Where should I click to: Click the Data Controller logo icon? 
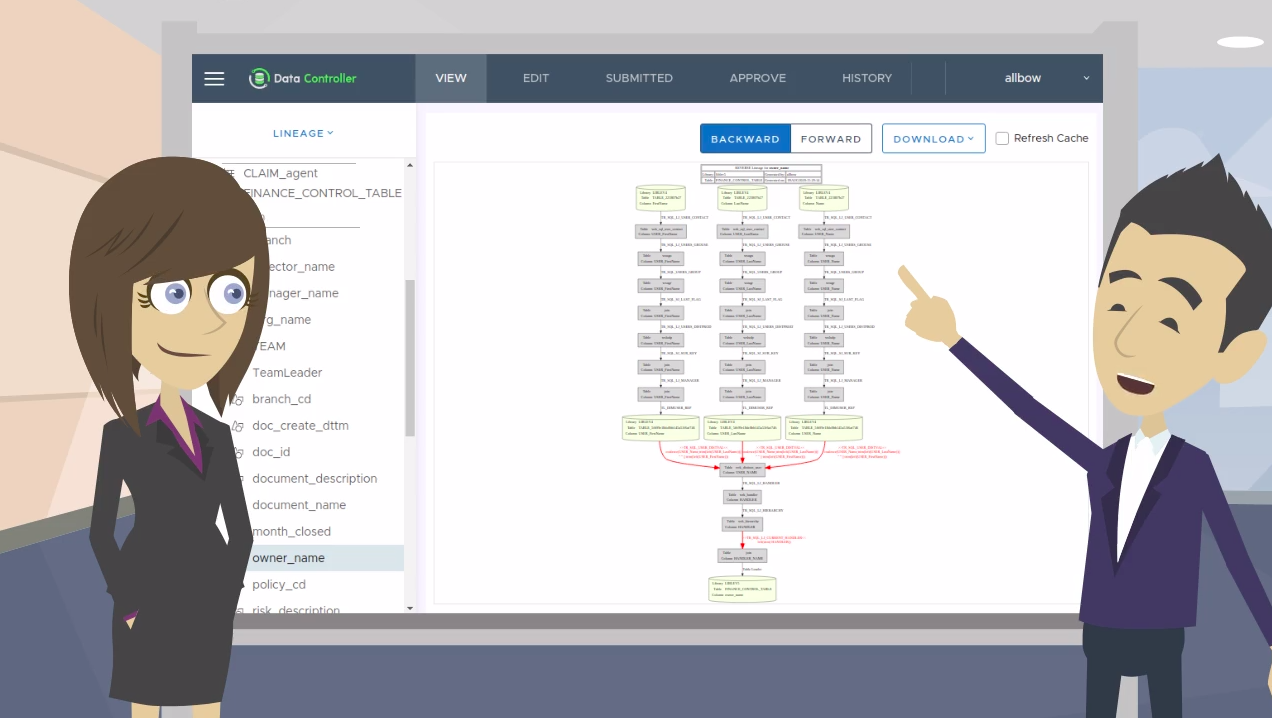pyautogui.click(x=259, y=78)
